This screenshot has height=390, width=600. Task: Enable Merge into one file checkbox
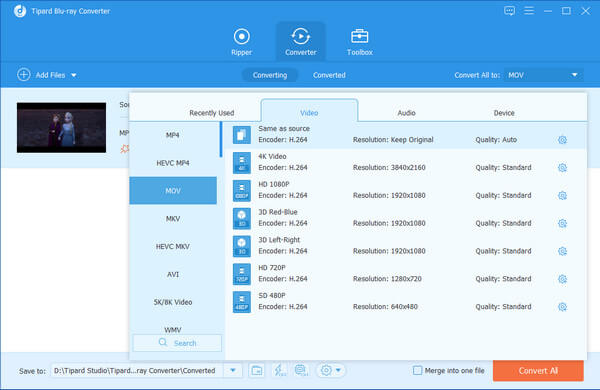pyautogui.click(x=417, y=370)
